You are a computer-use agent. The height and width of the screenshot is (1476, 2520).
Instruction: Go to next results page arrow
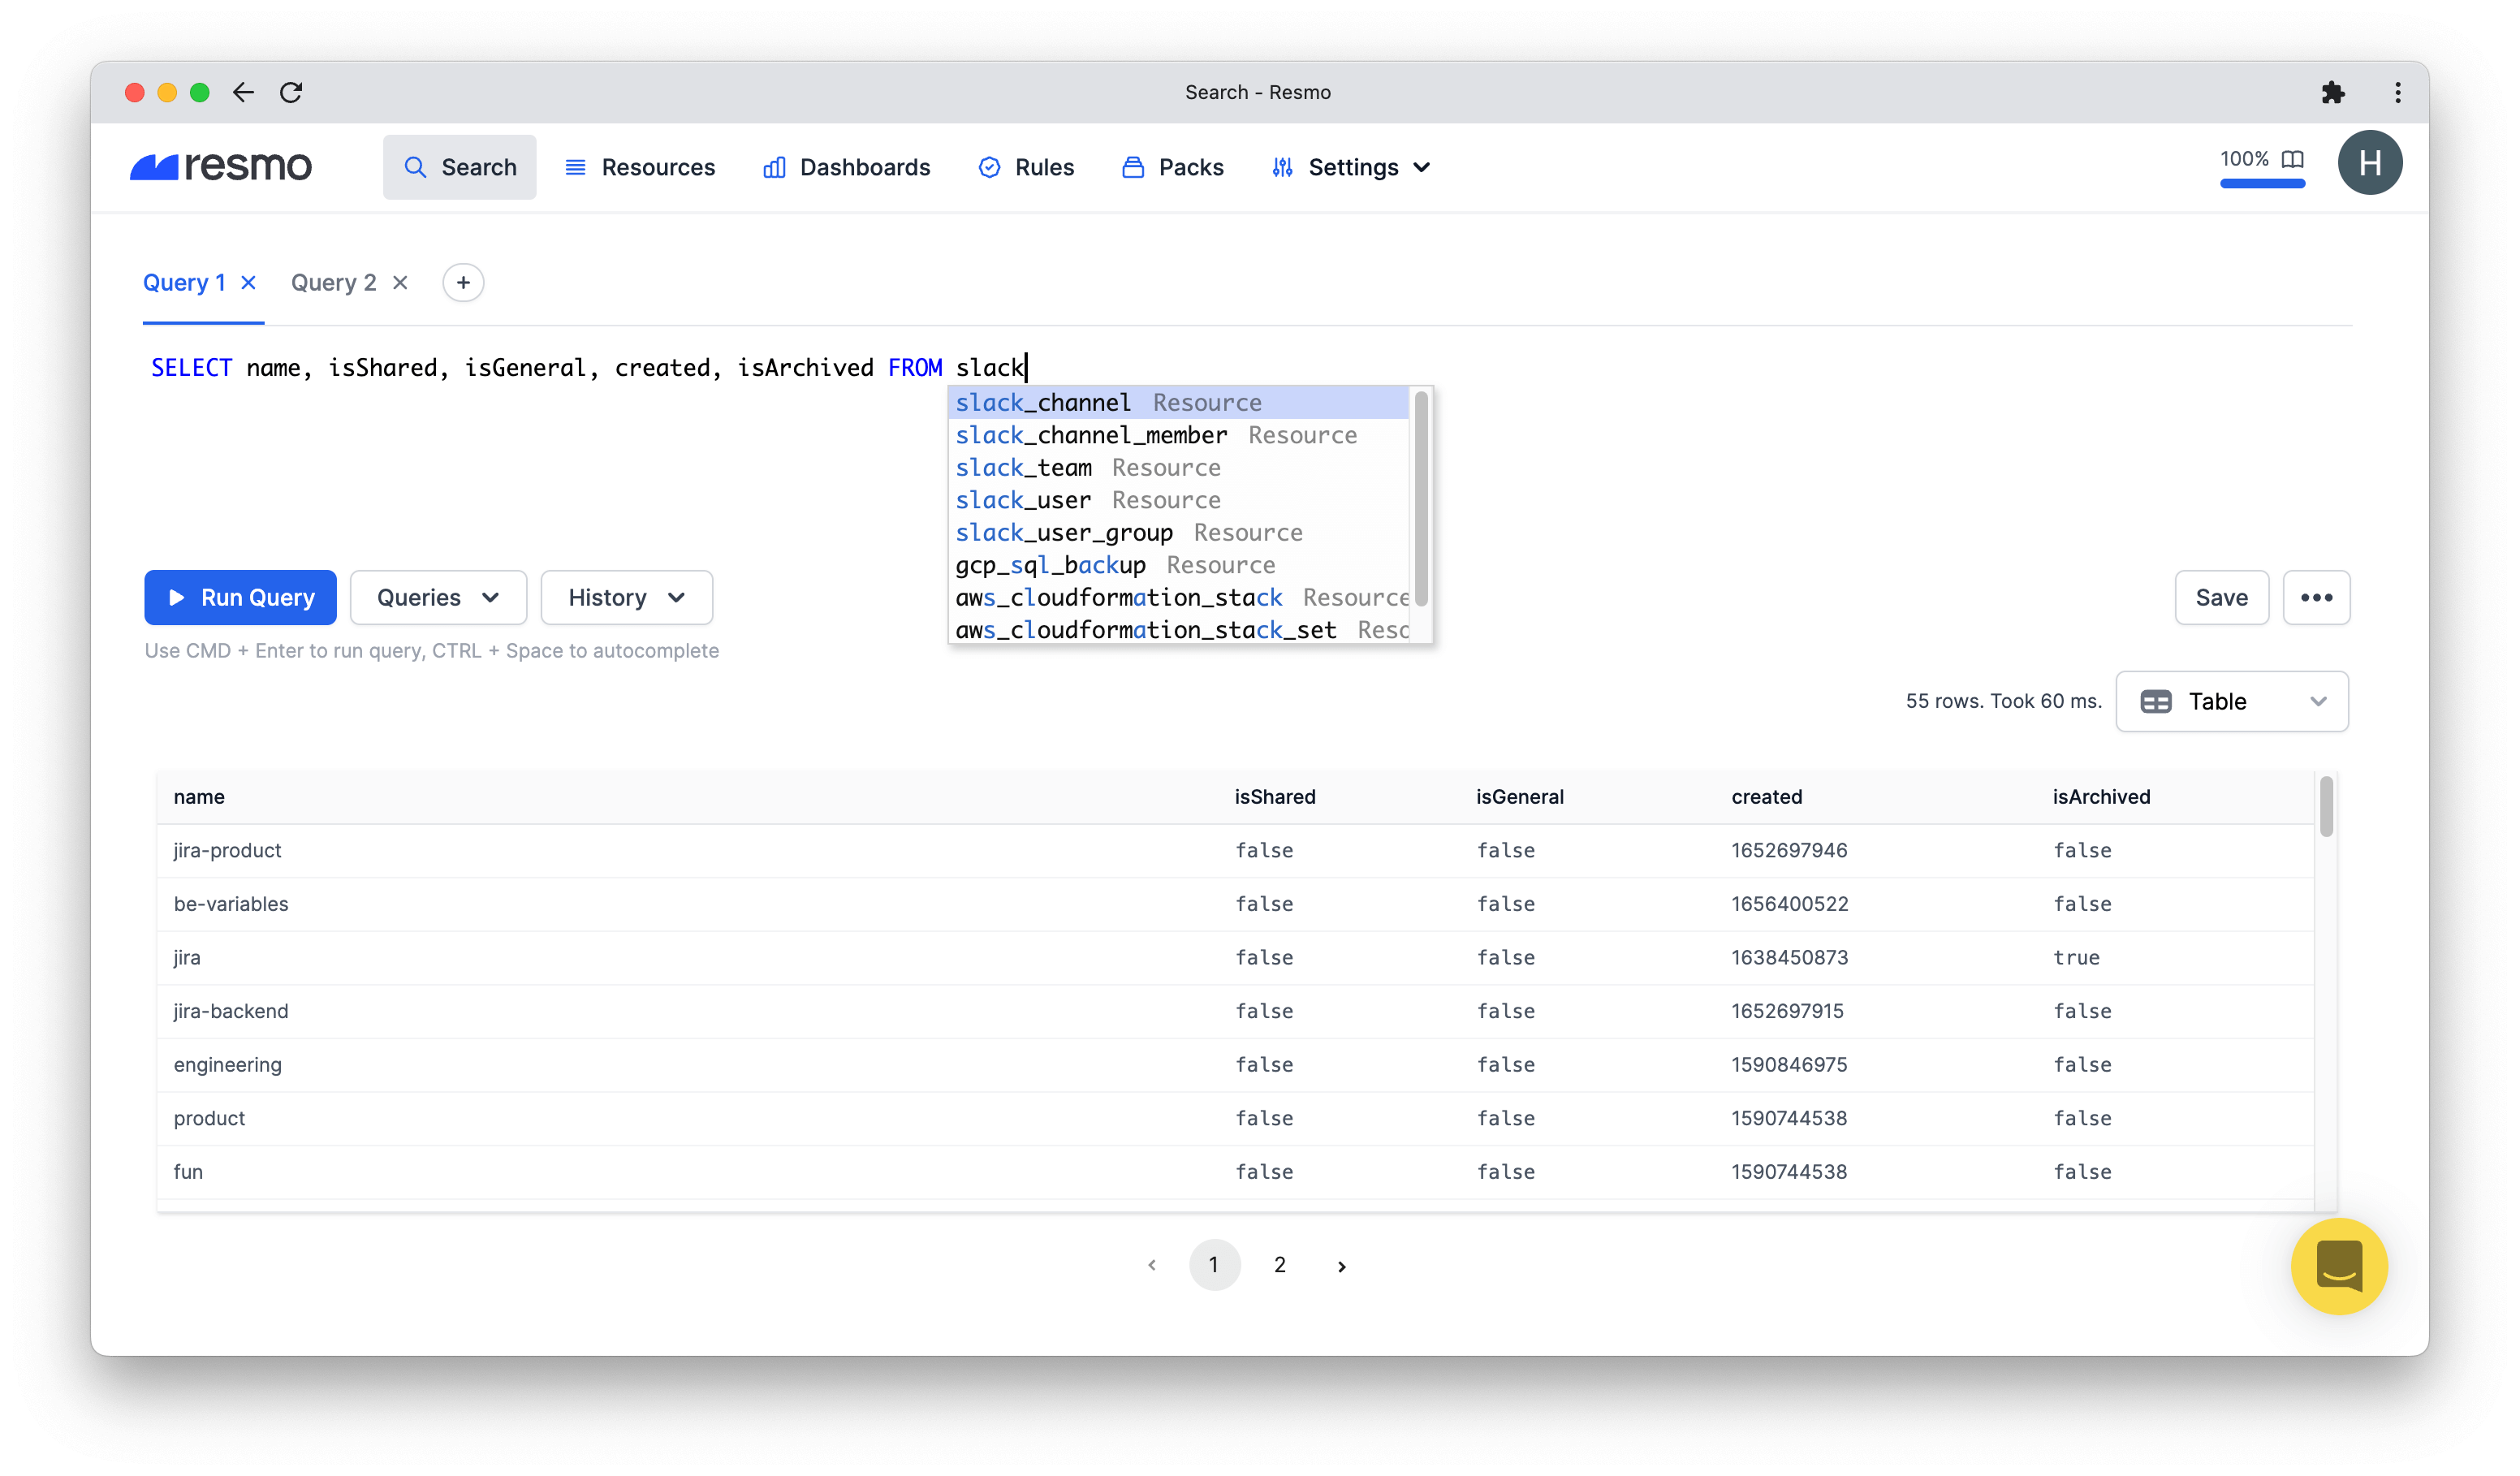[1342, 1266]
